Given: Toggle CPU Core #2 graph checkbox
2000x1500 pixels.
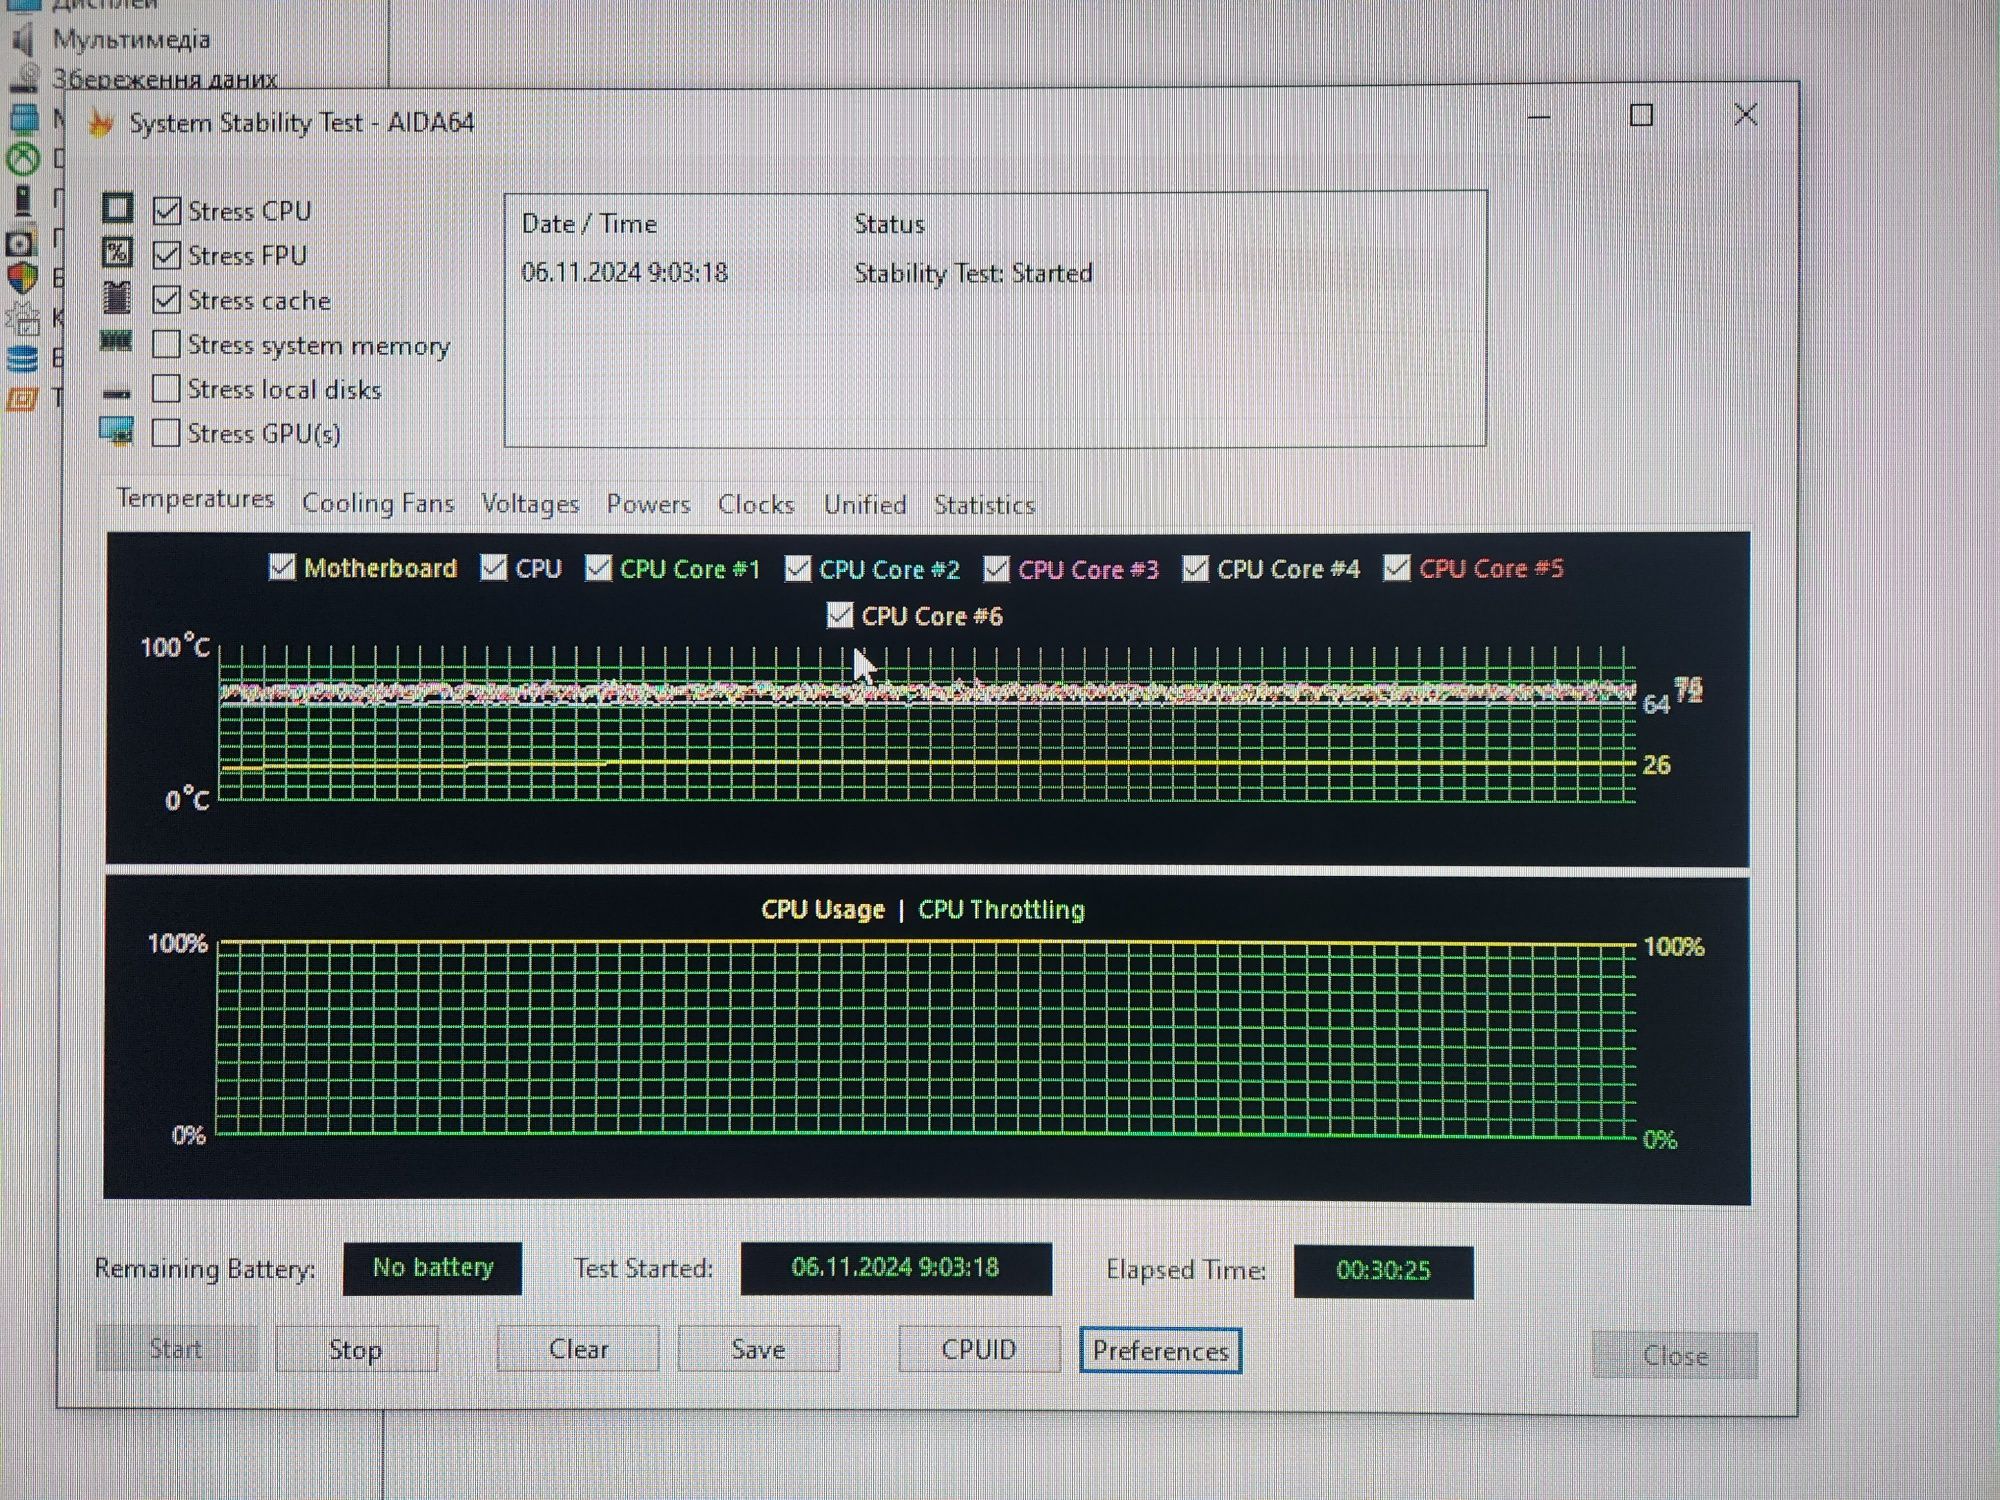Looking at the screenshot, I should [797, 568].
